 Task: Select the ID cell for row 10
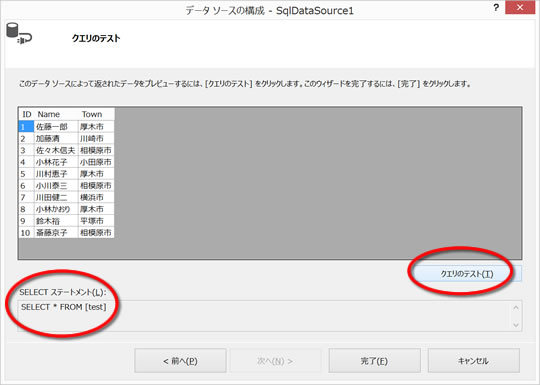click(x=27, y=232)
